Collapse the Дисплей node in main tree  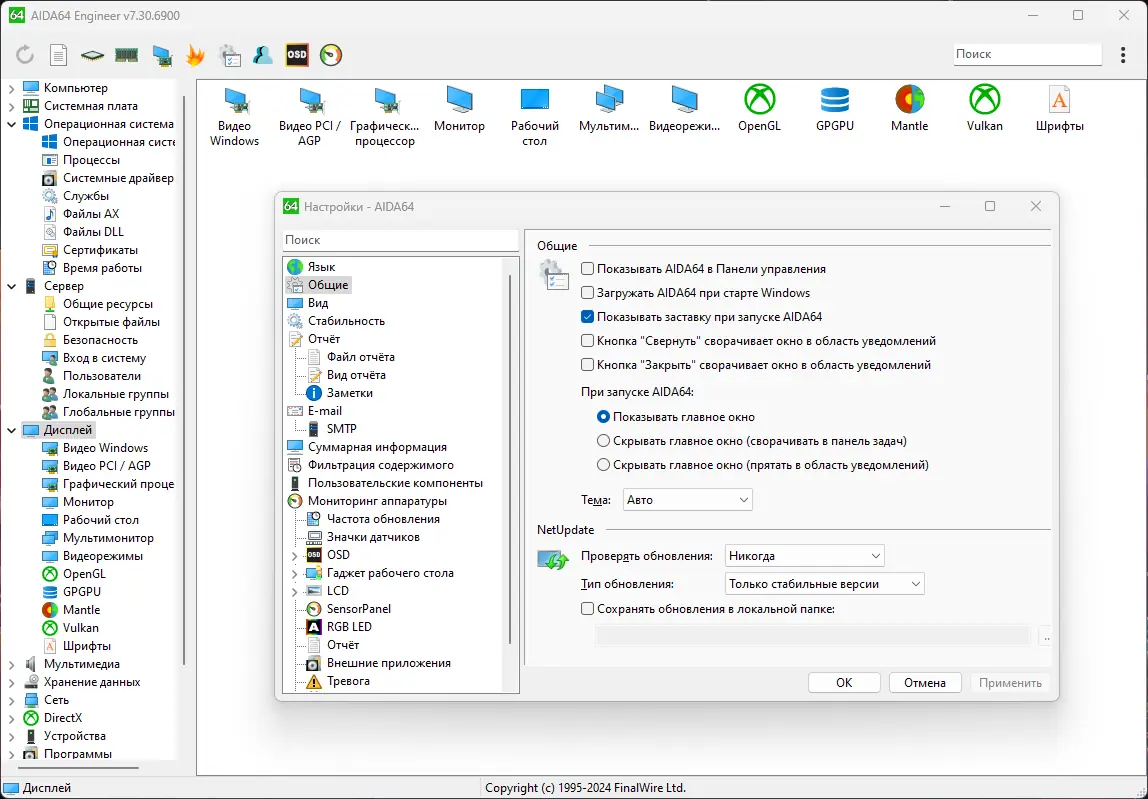(x=11, y=430)
